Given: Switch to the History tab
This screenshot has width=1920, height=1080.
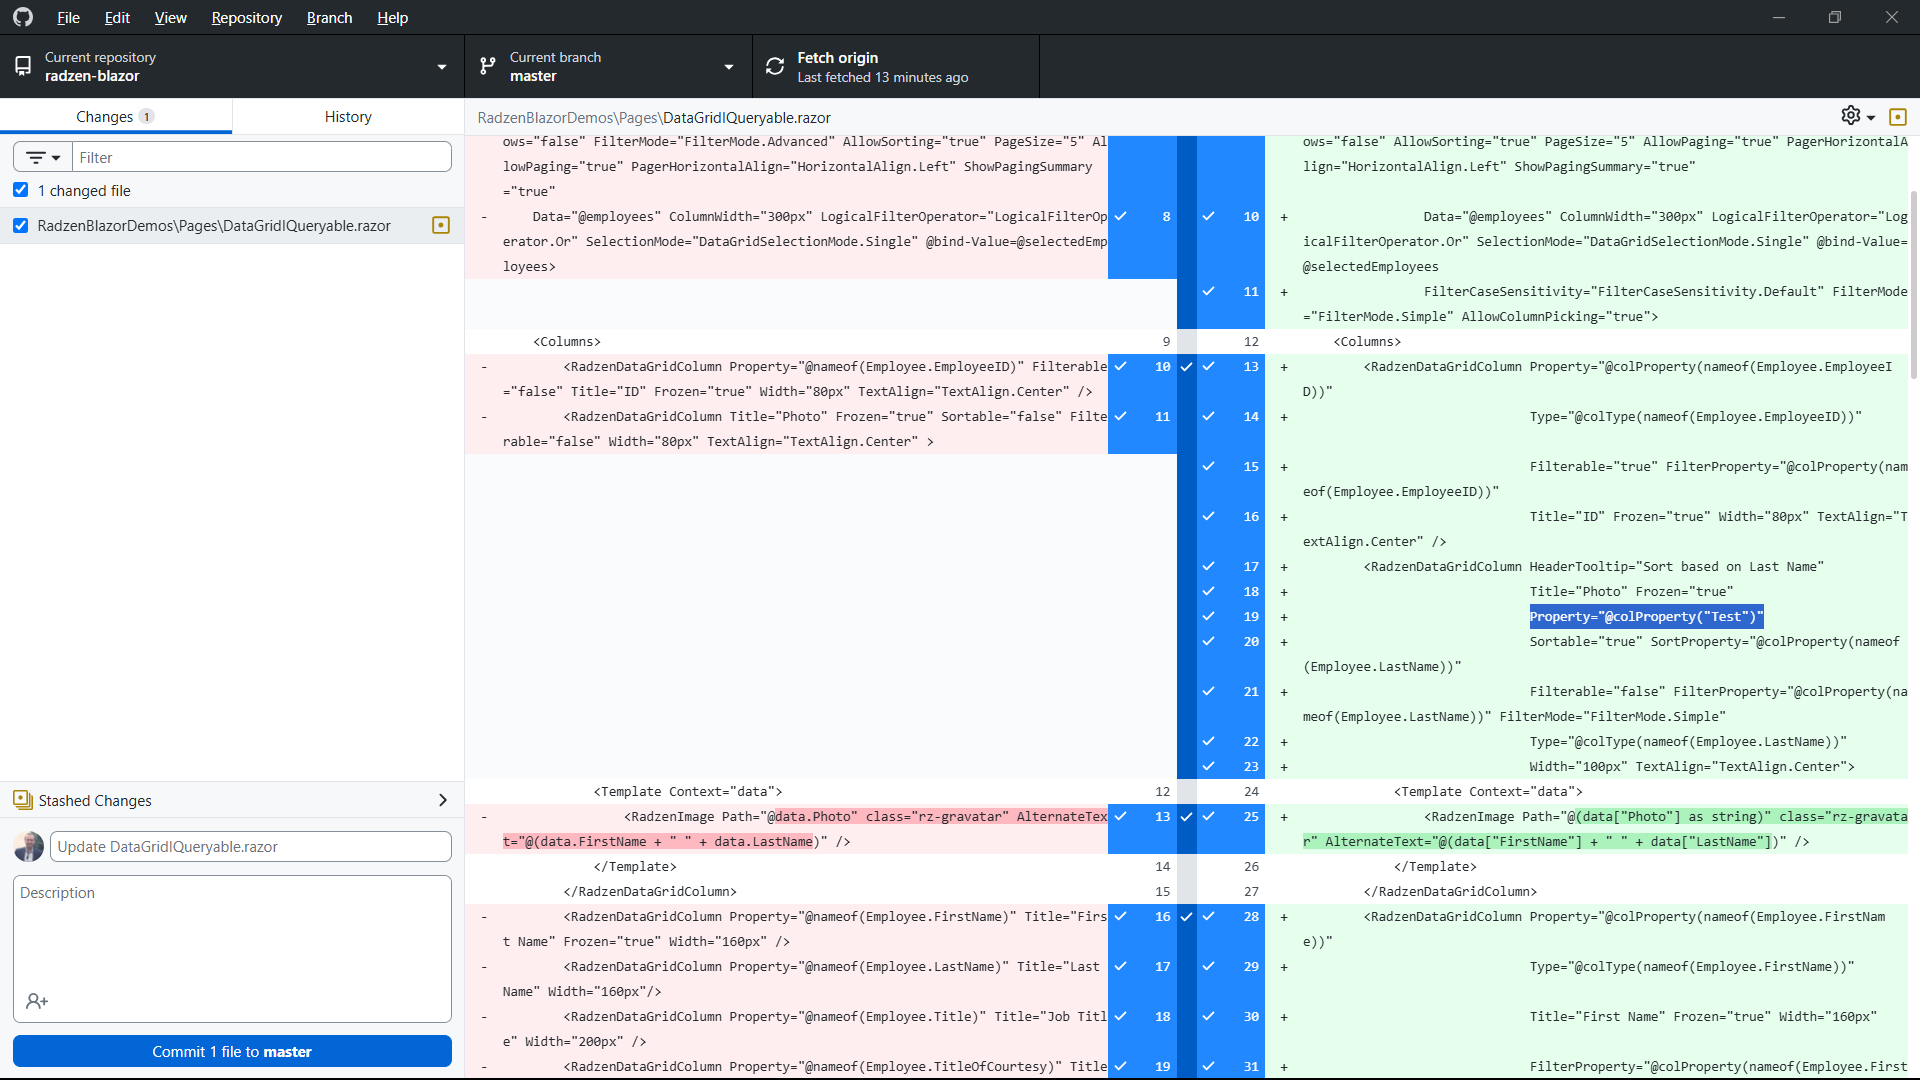Looking at the screenshot, I should [x=347, y=116].
